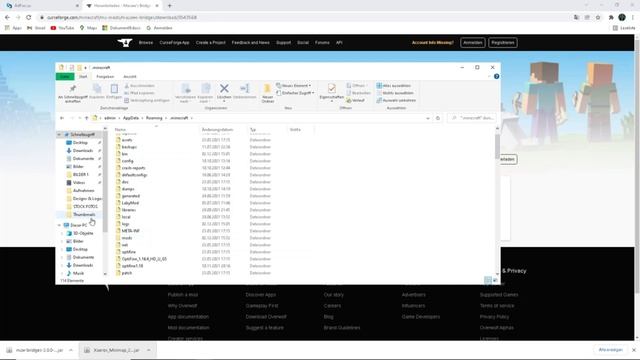The image size is (640, 360).
Task: Open Browse in the CurseForge menu
Action: [146, 42]
